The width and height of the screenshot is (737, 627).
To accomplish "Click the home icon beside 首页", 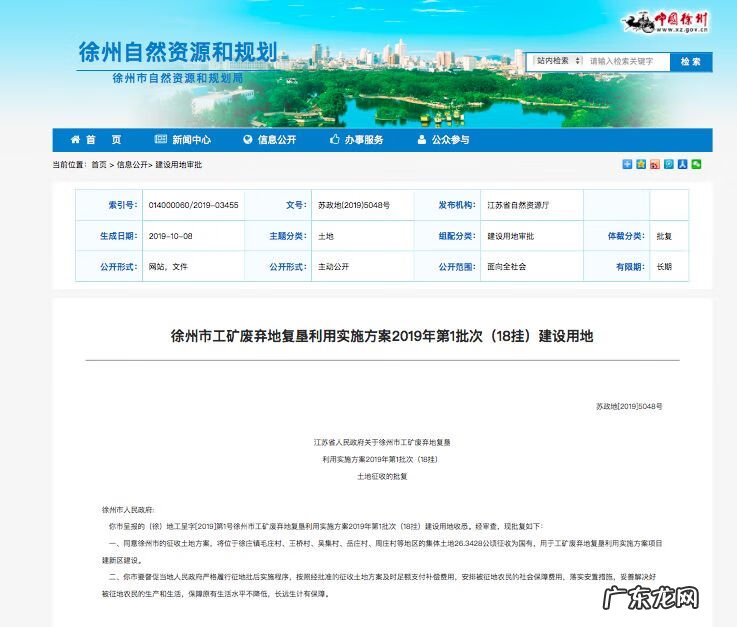I will pyautogui.click(x=75, y=140).
